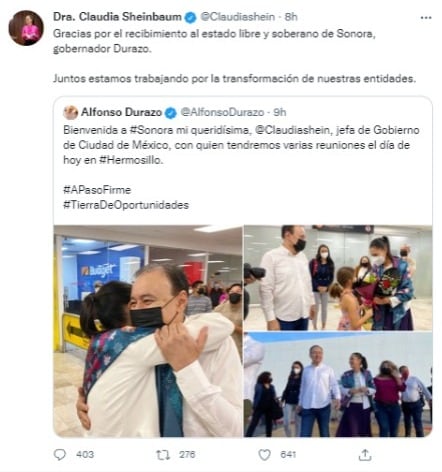This screenshot has width=442, height=472.
Task: Click the 8h tweet timestamp
Action: (291, 17)
